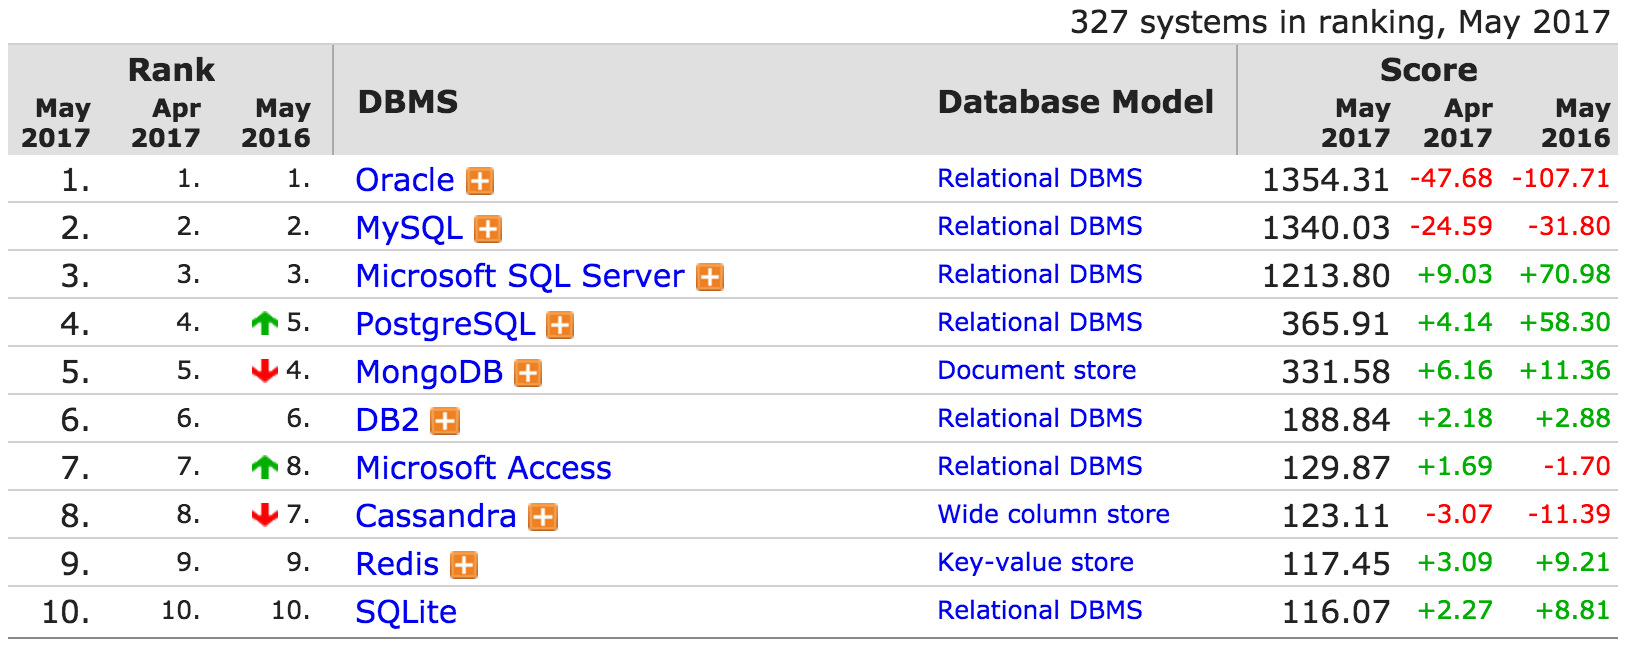Click red down arrow in Cassandra row
The width and height of the screenshot is (1630, 646).
pos(265,515)
